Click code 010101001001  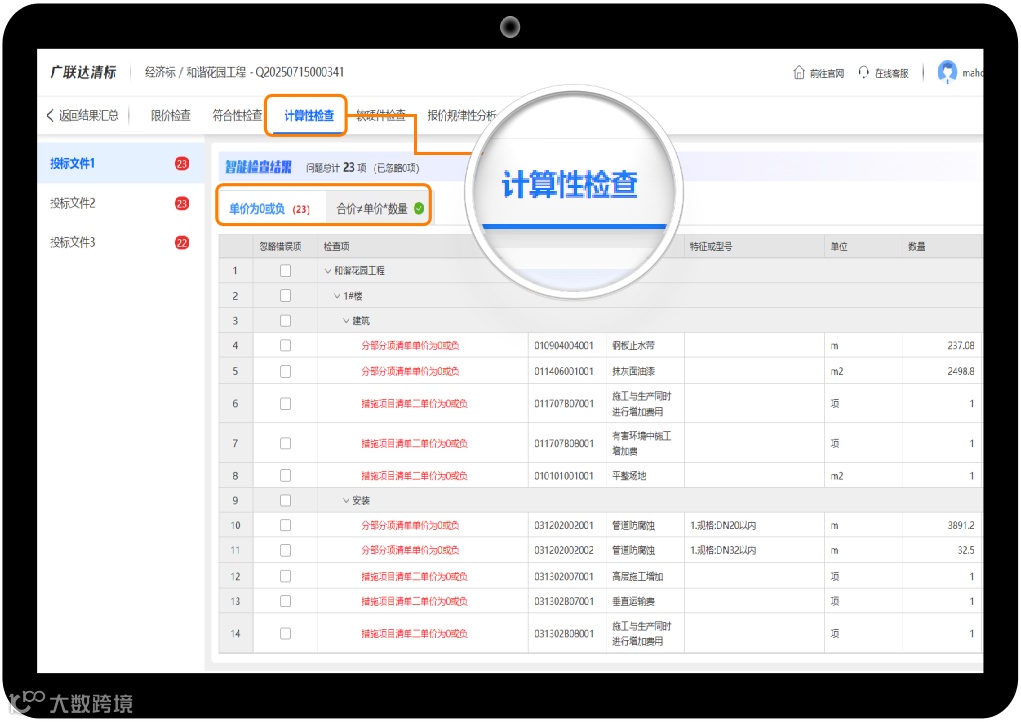coord(564,476)
